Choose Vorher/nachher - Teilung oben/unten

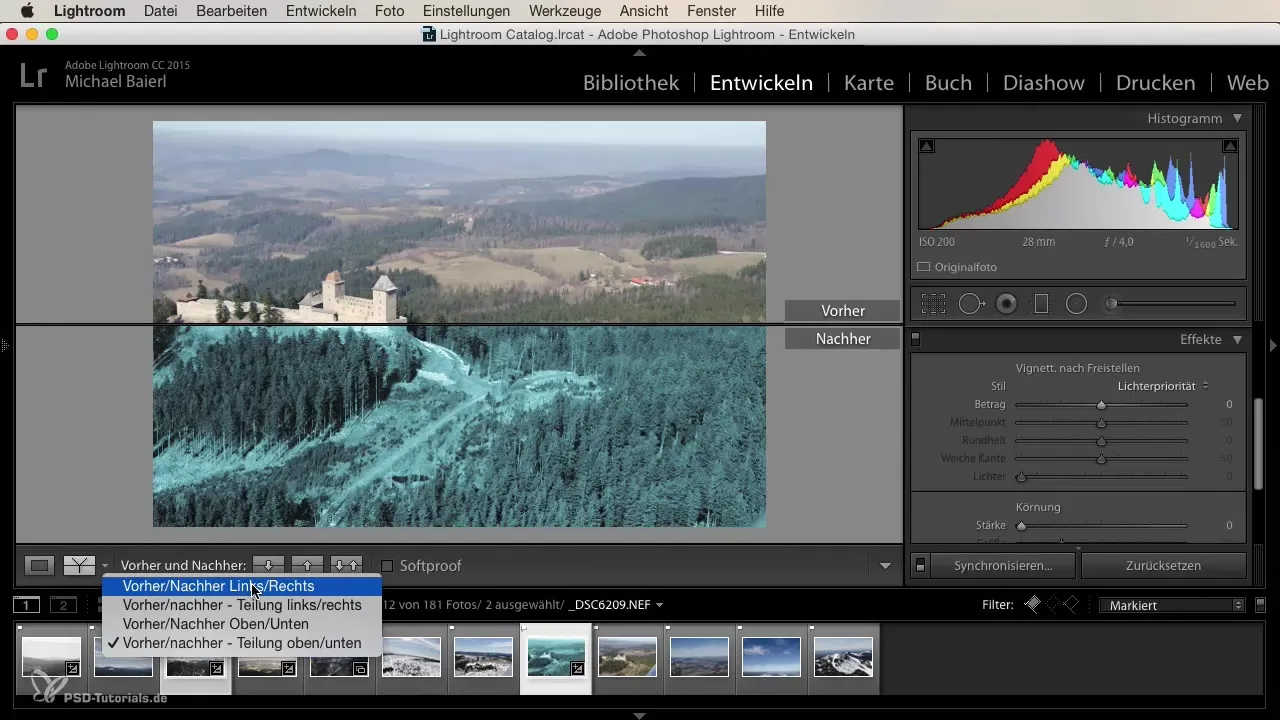coord(241,643)
